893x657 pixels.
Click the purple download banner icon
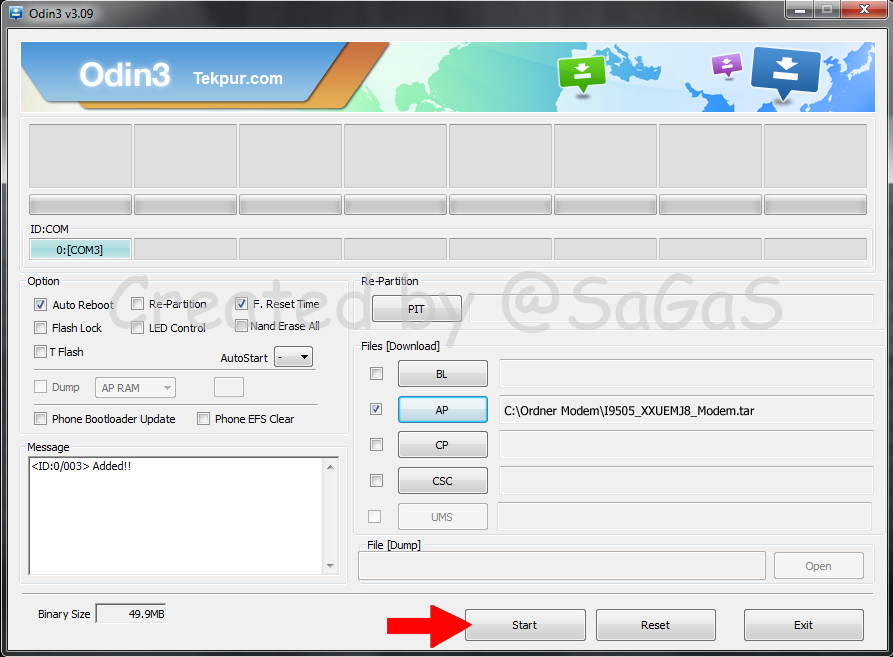pyautogui.click(x=727, y=64)
